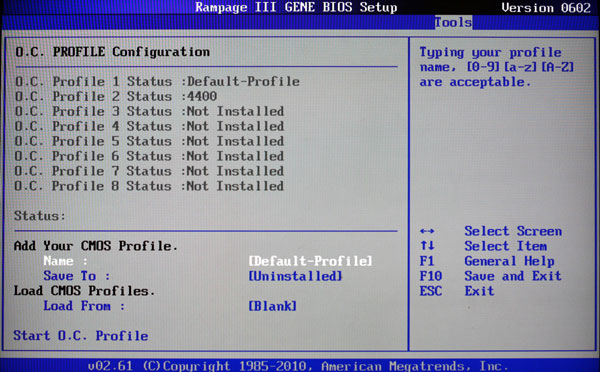Click the up-down arrows Select Item icon
Image resolution: width=600 pixels, height=372 pixels.
coord(427,246)
